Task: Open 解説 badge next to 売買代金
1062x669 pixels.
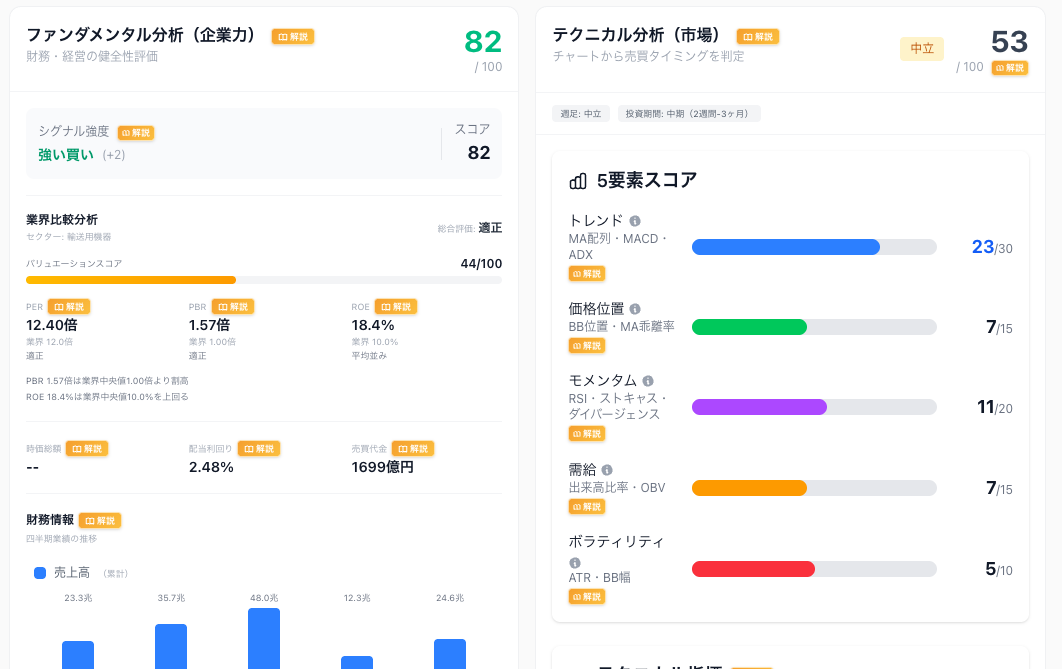Action: pyautogui.click(x=413, y=449)
